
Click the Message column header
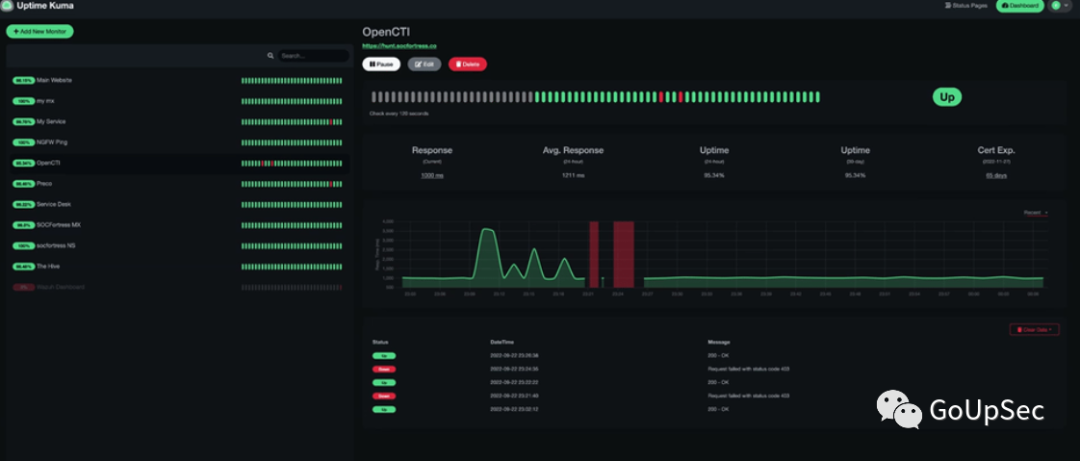[718, 342]
